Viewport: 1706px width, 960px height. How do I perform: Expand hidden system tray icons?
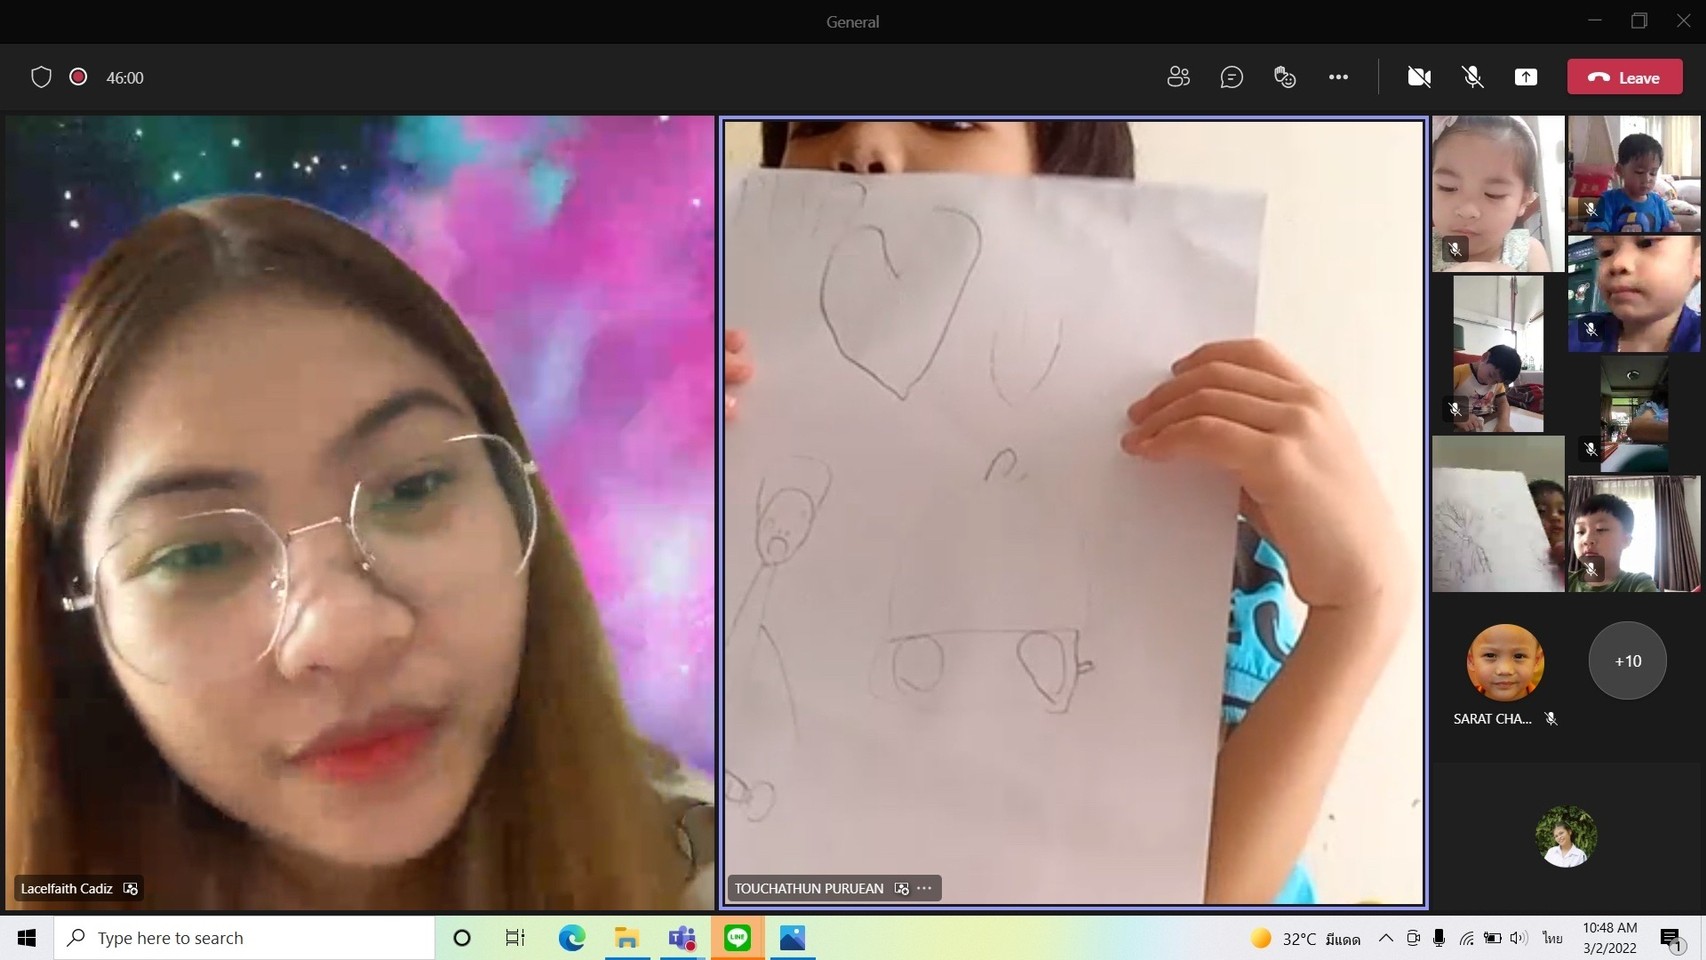[1385, 938]
